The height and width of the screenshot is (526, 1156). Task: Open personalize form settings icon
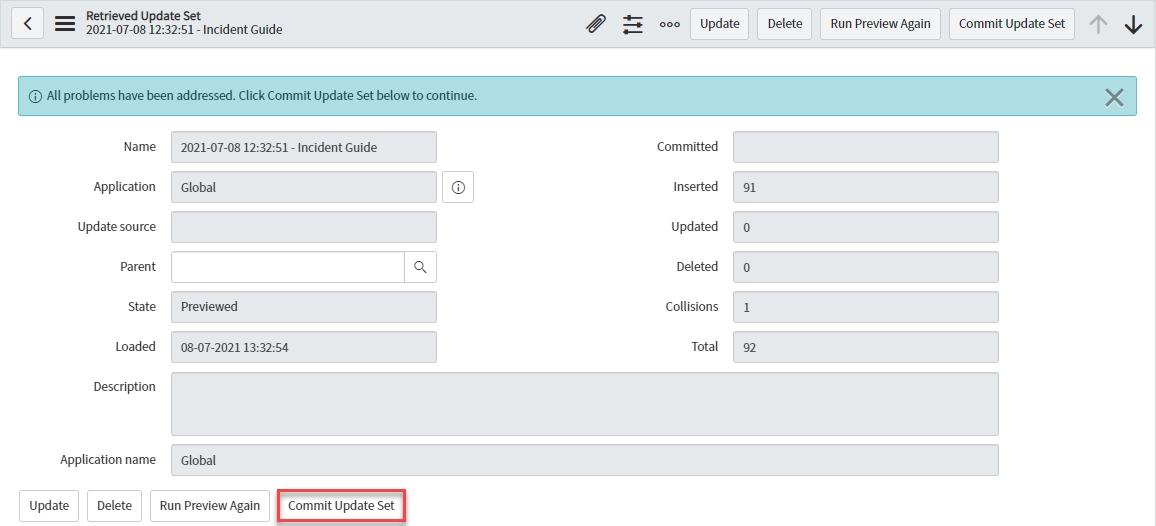point(633,24)
